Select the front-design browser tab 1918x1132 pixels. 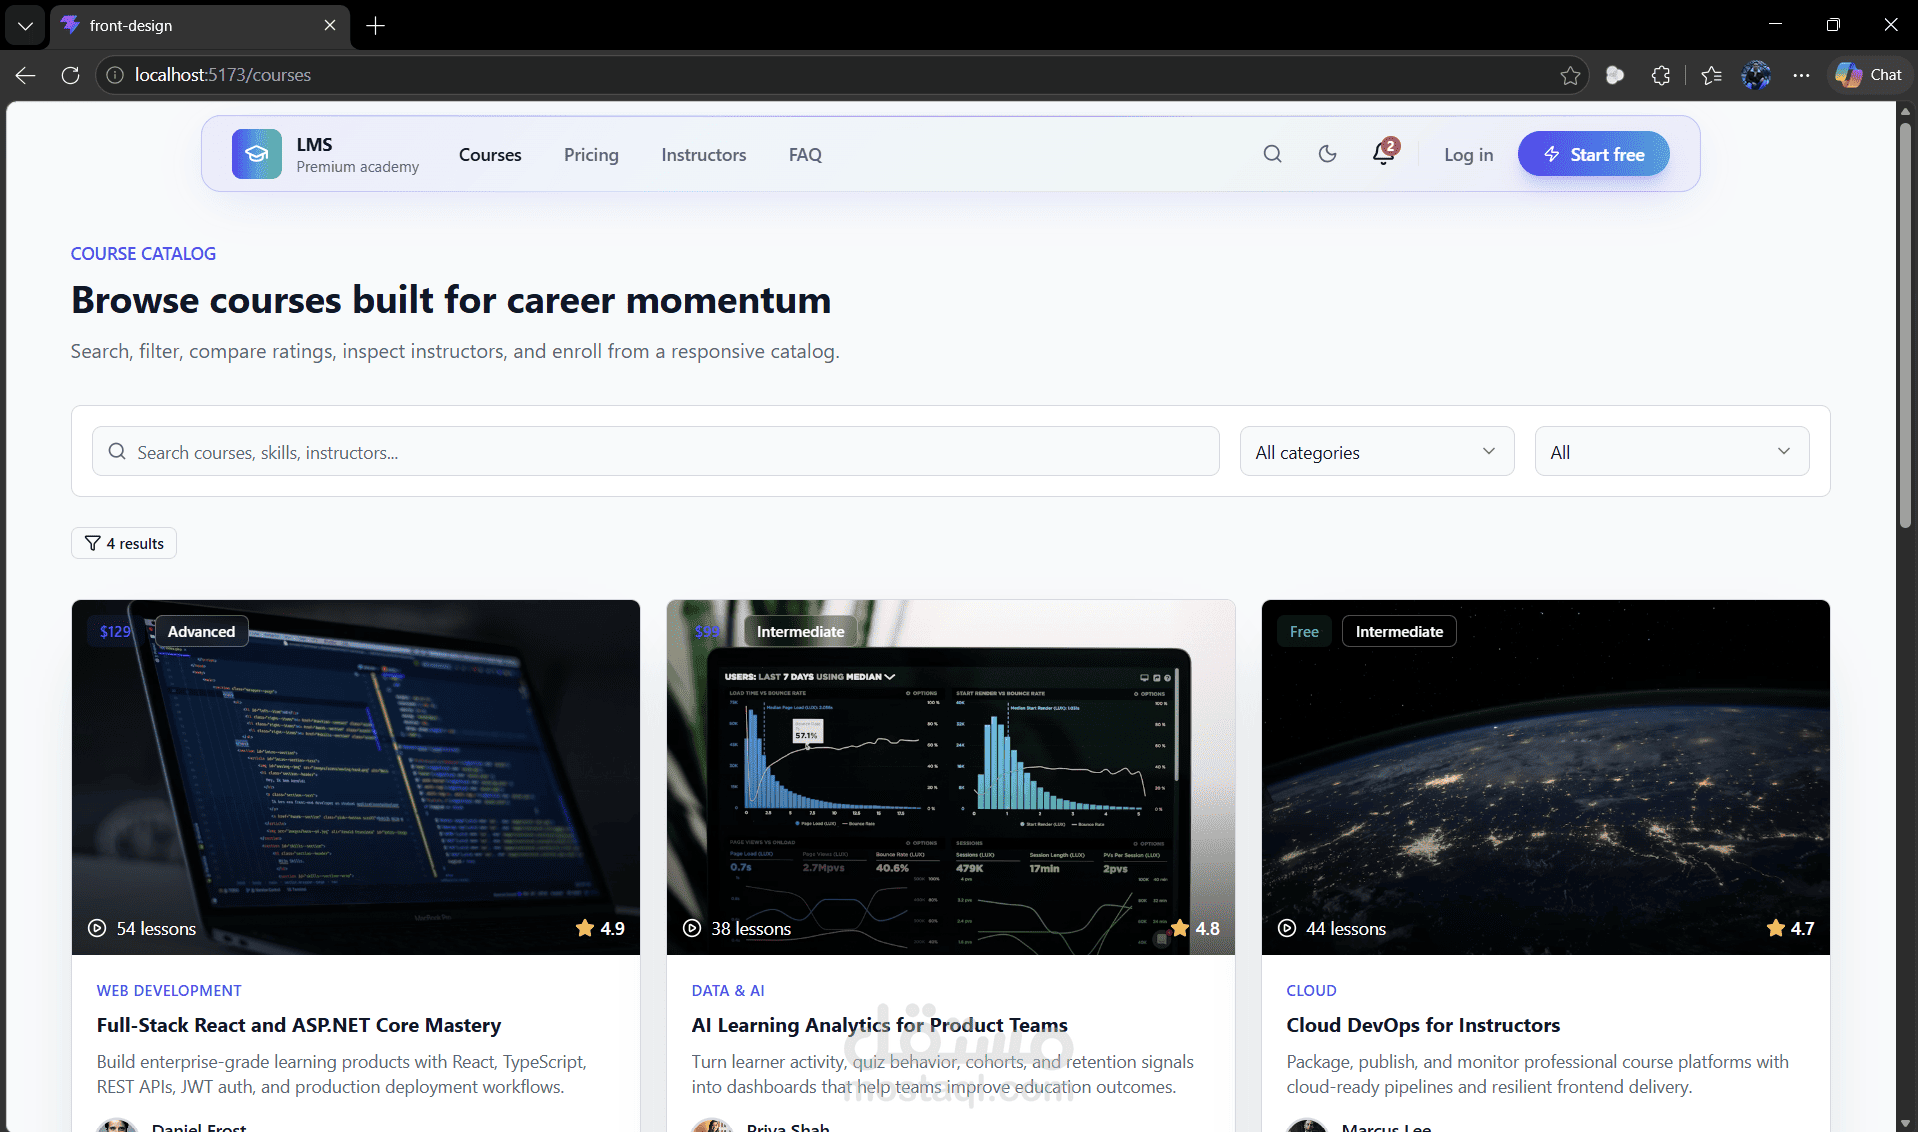200,25
